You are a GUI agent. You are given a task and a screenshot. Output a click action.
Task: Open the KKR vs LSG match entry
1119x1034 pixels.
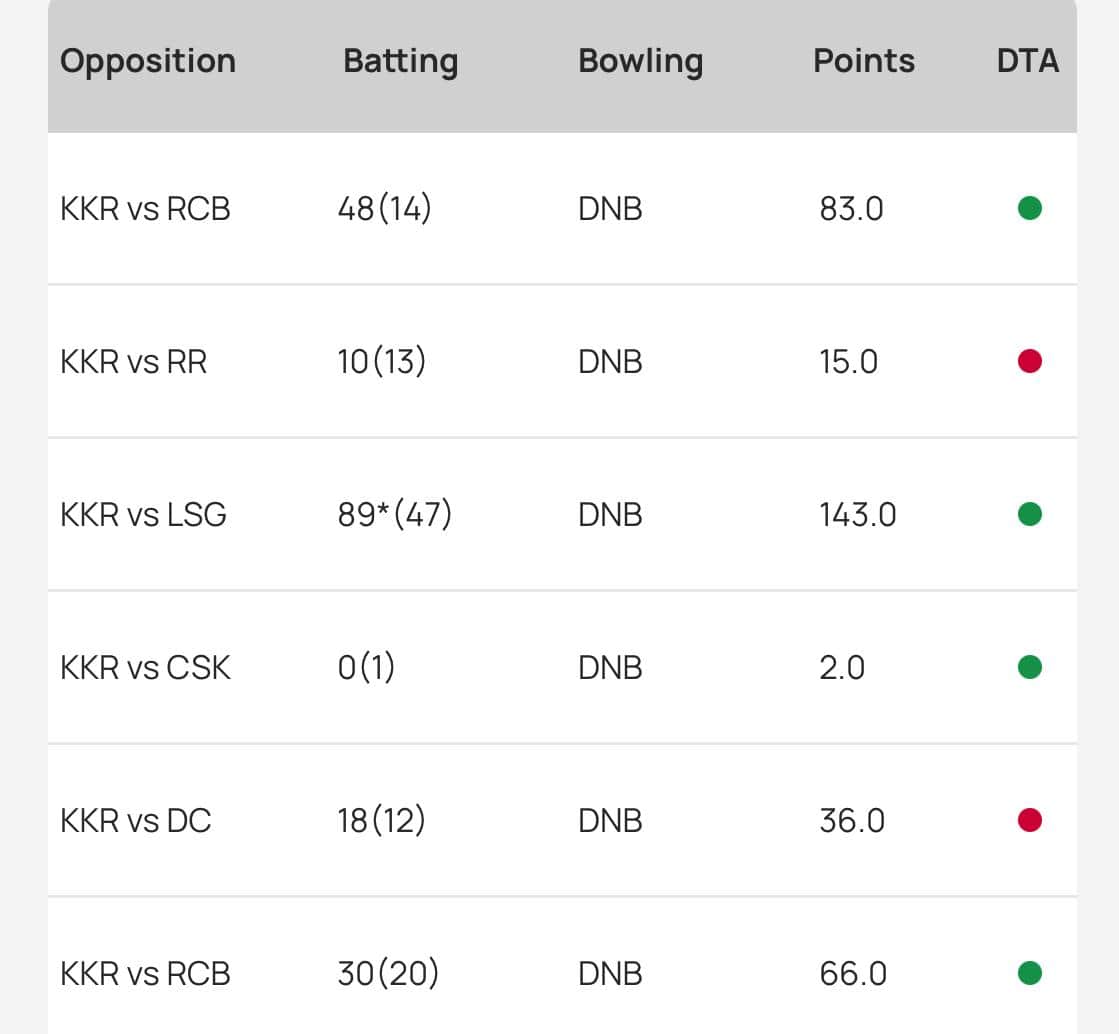coord(144,515)
